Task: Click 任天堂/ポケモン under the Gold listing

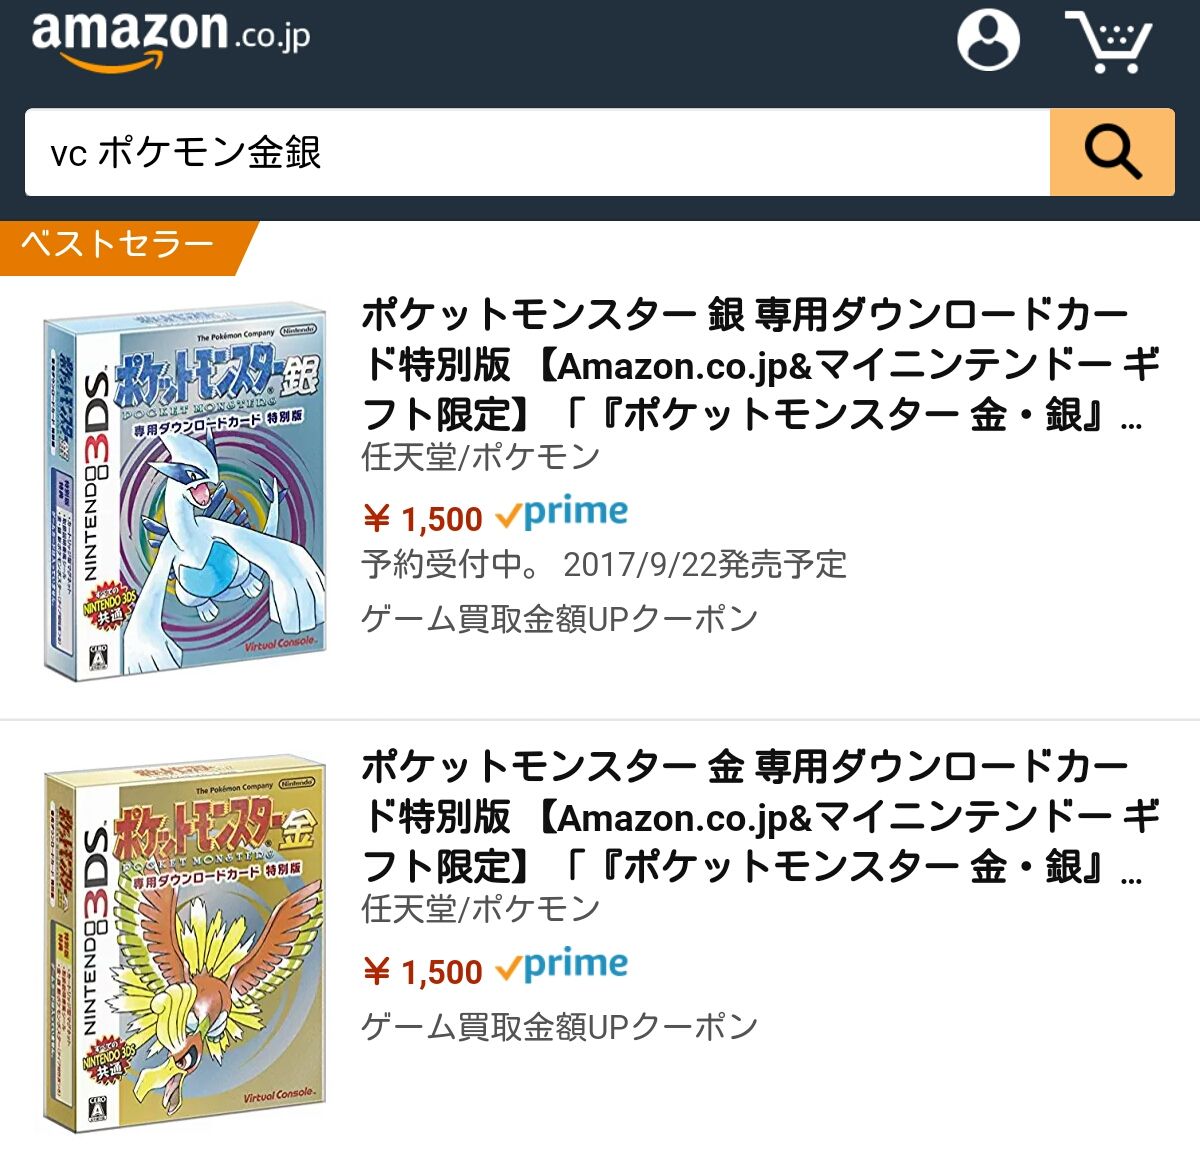Action: click(x=480, y=909)
